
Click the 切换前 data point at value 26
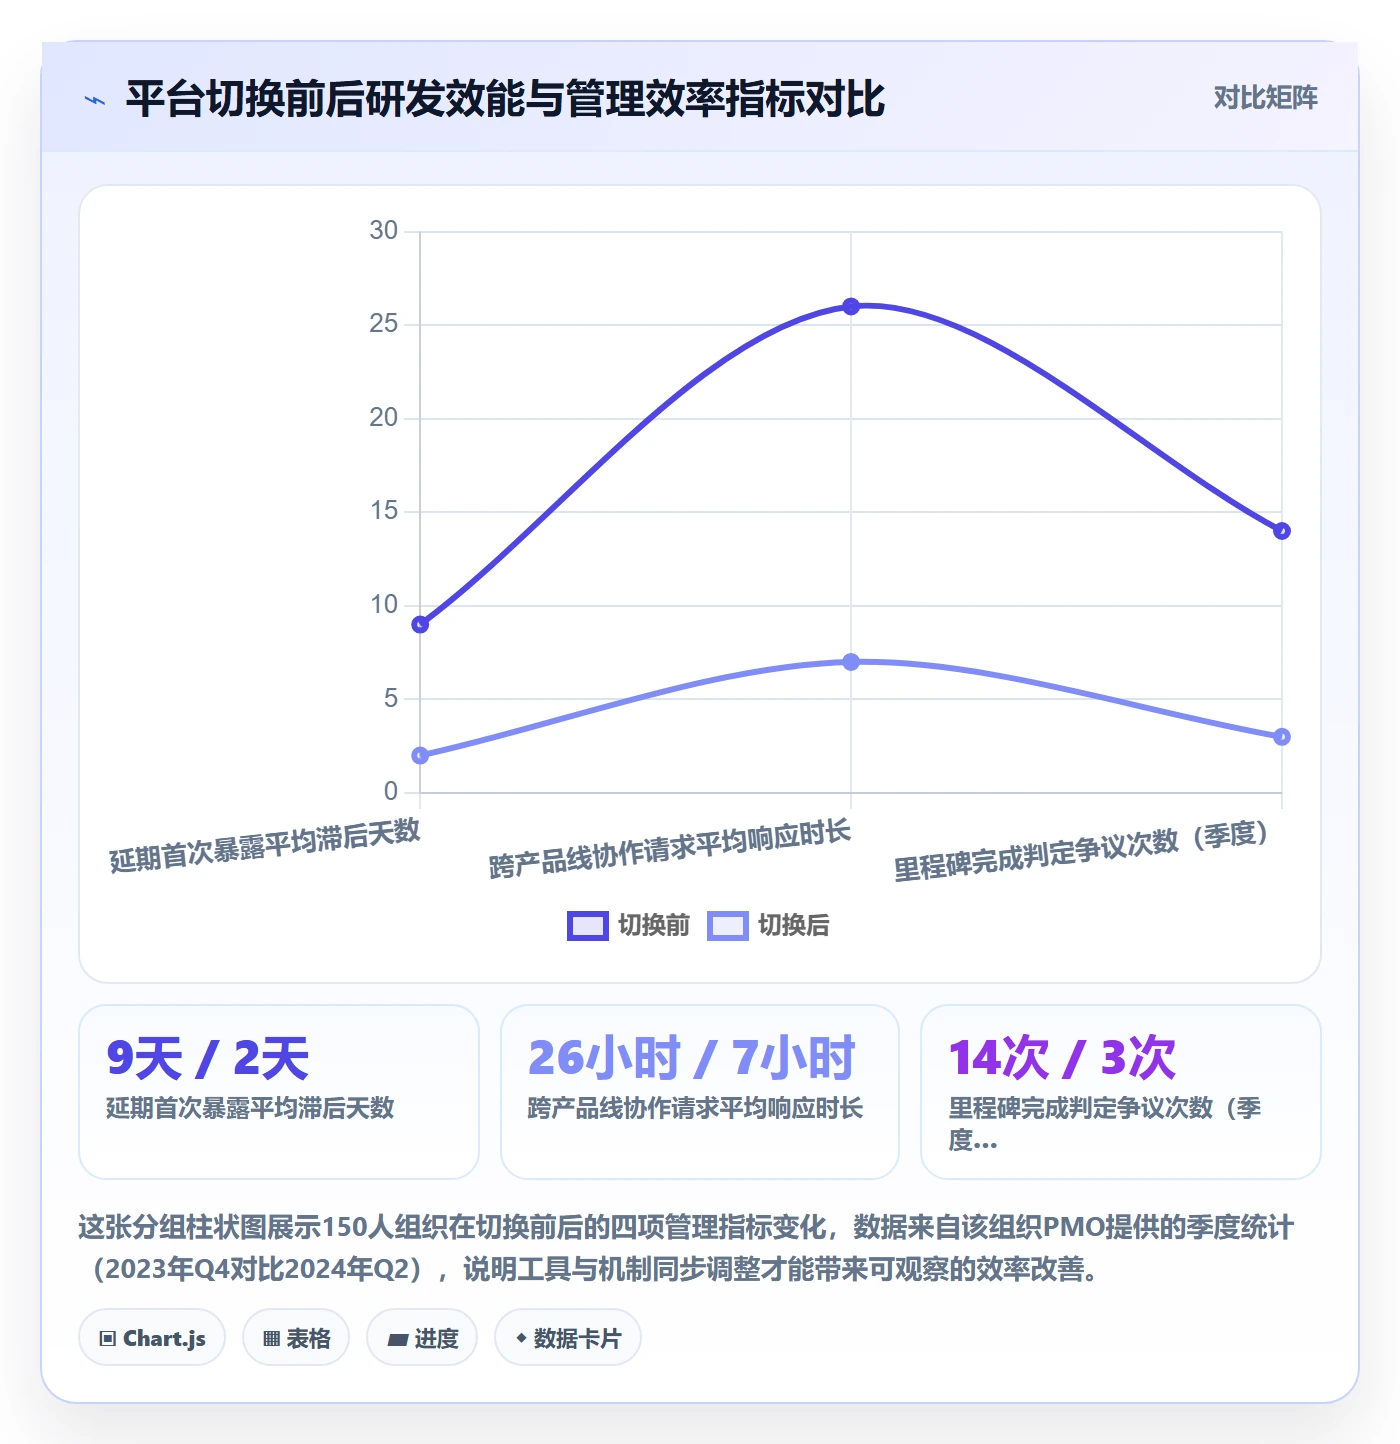pyautogui.click(x=851, y=306)
